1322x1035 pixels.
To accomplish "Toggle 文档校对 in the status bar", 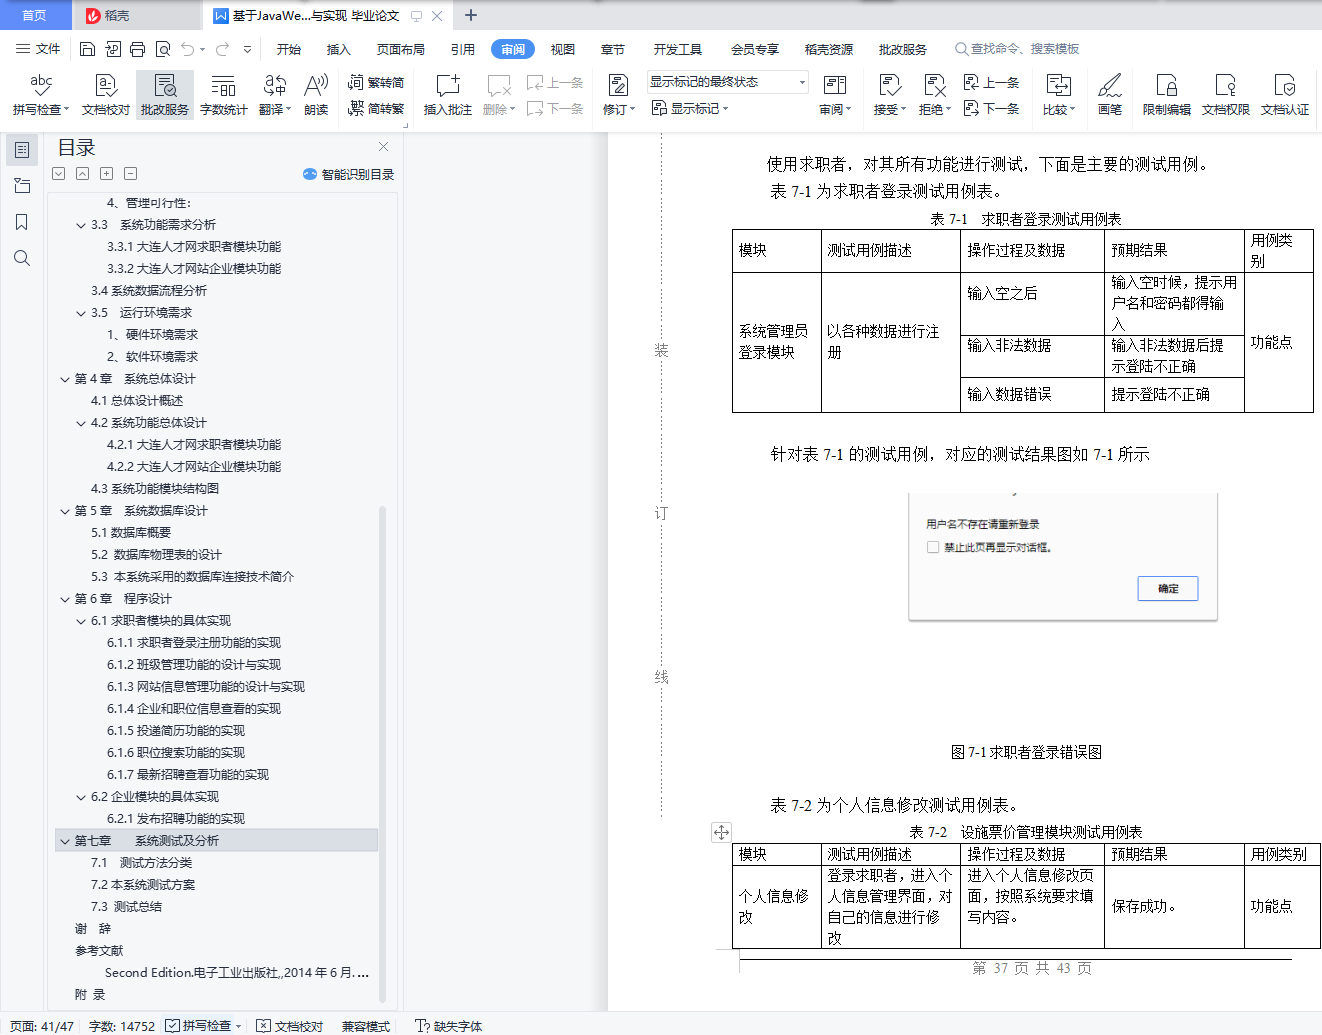I will point(290,1026).
